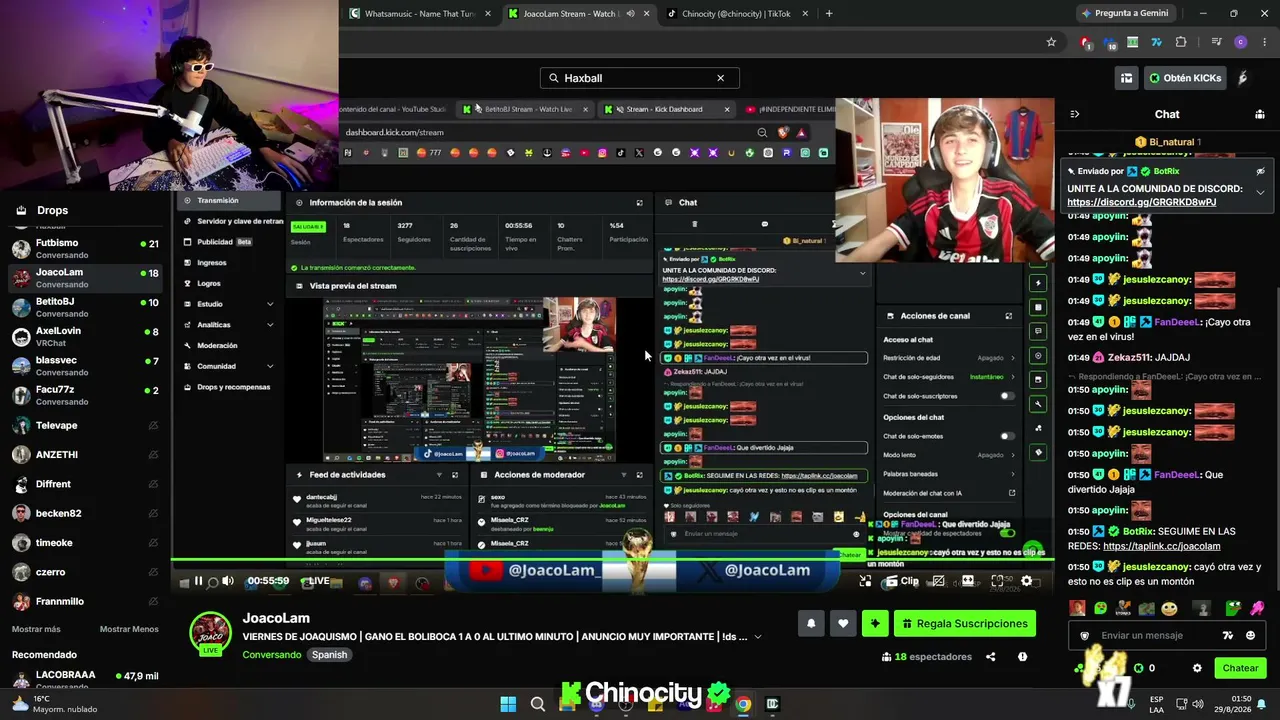Viewport: 1280px width, 720px height.
Task: Open browser extensions puzzle menu
Action: tap(1181, 42)
